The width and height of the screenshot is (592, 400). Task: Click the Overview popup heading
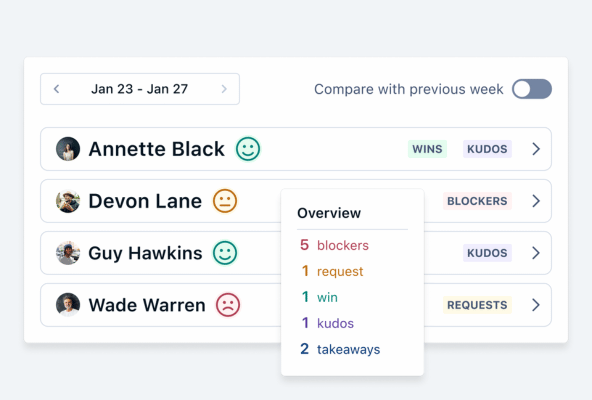[x=329, y=213]
